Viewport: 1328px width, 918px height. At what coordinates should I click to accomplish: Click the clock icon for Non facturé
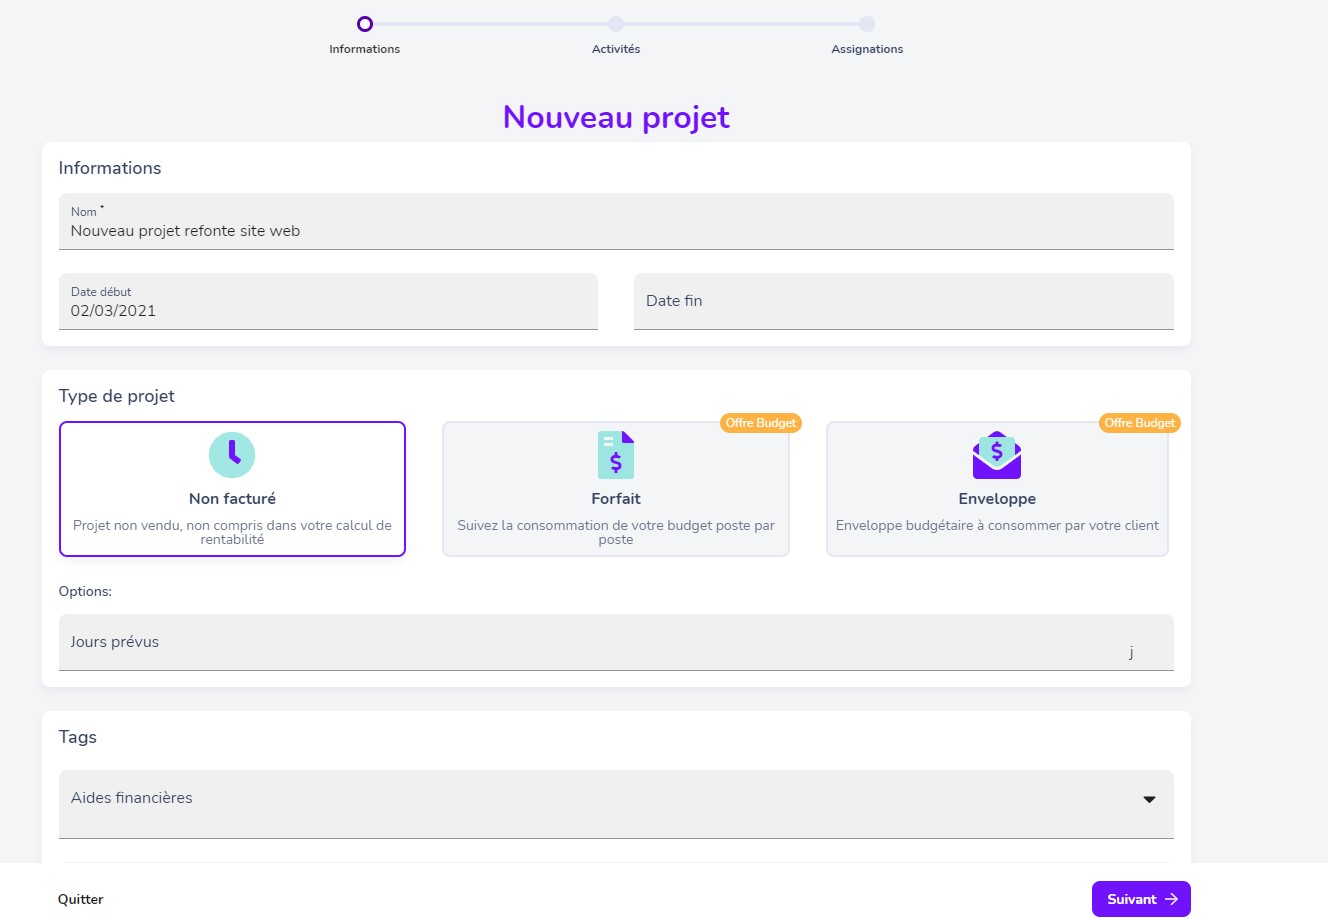click(232, 455)
